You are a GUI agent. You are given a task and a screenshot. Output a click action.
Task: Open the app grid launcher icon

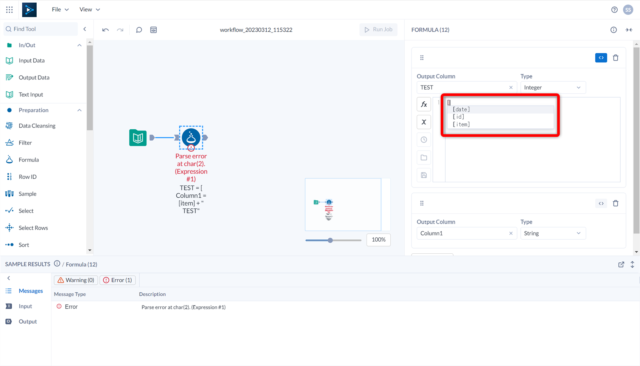click(9, 9)
